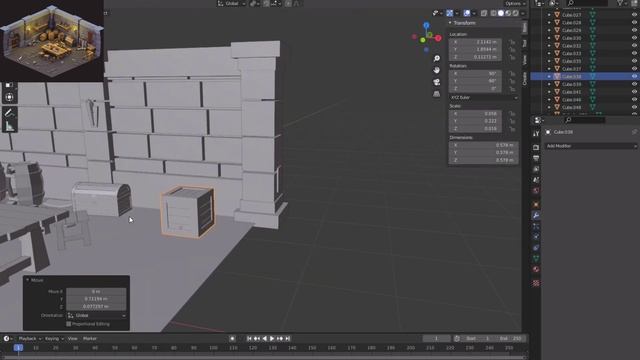Open the Object Constraints properties tab
Viewport: 640px width, 360px height.
click(x=536, y=248)
